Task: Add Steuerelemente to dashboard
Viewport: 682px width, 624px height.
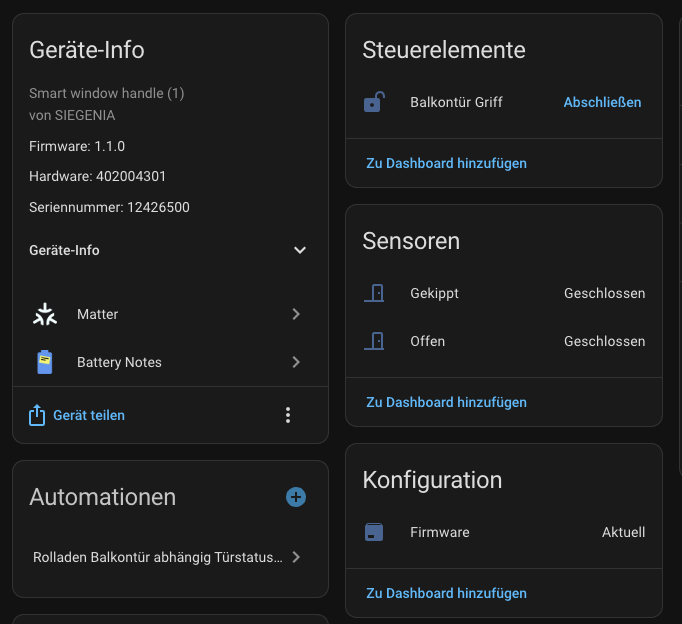Action: tap(446, 163)
